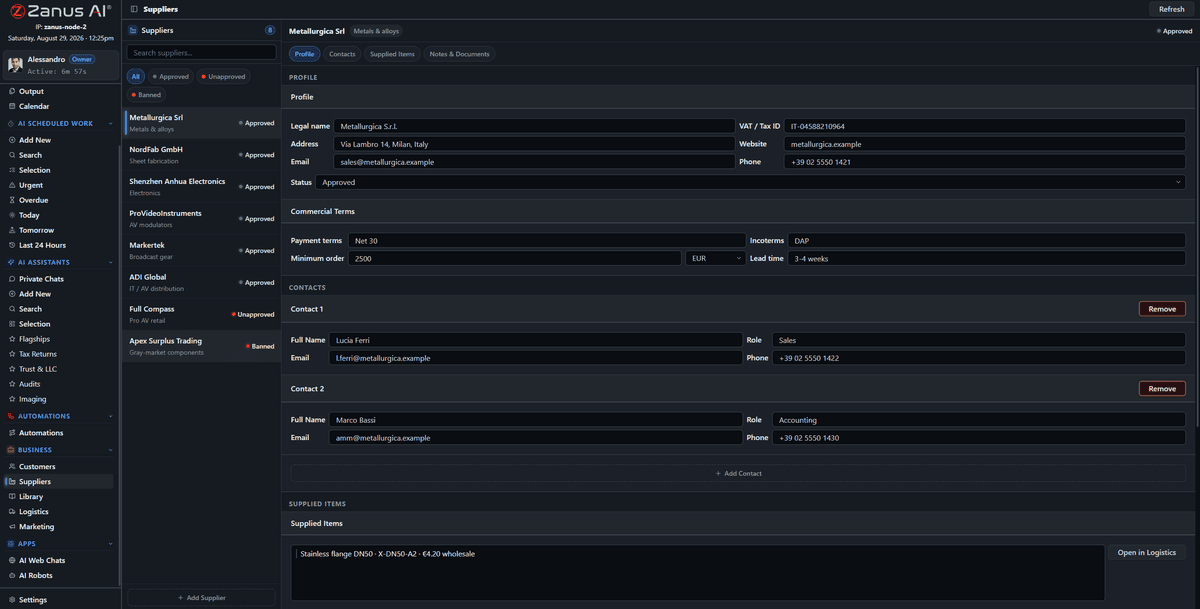This screenshot has height=609, width=1200.
Task: Open the Calendar icon in sidebar
Action: pyautogui.click(x=12, y=106)
